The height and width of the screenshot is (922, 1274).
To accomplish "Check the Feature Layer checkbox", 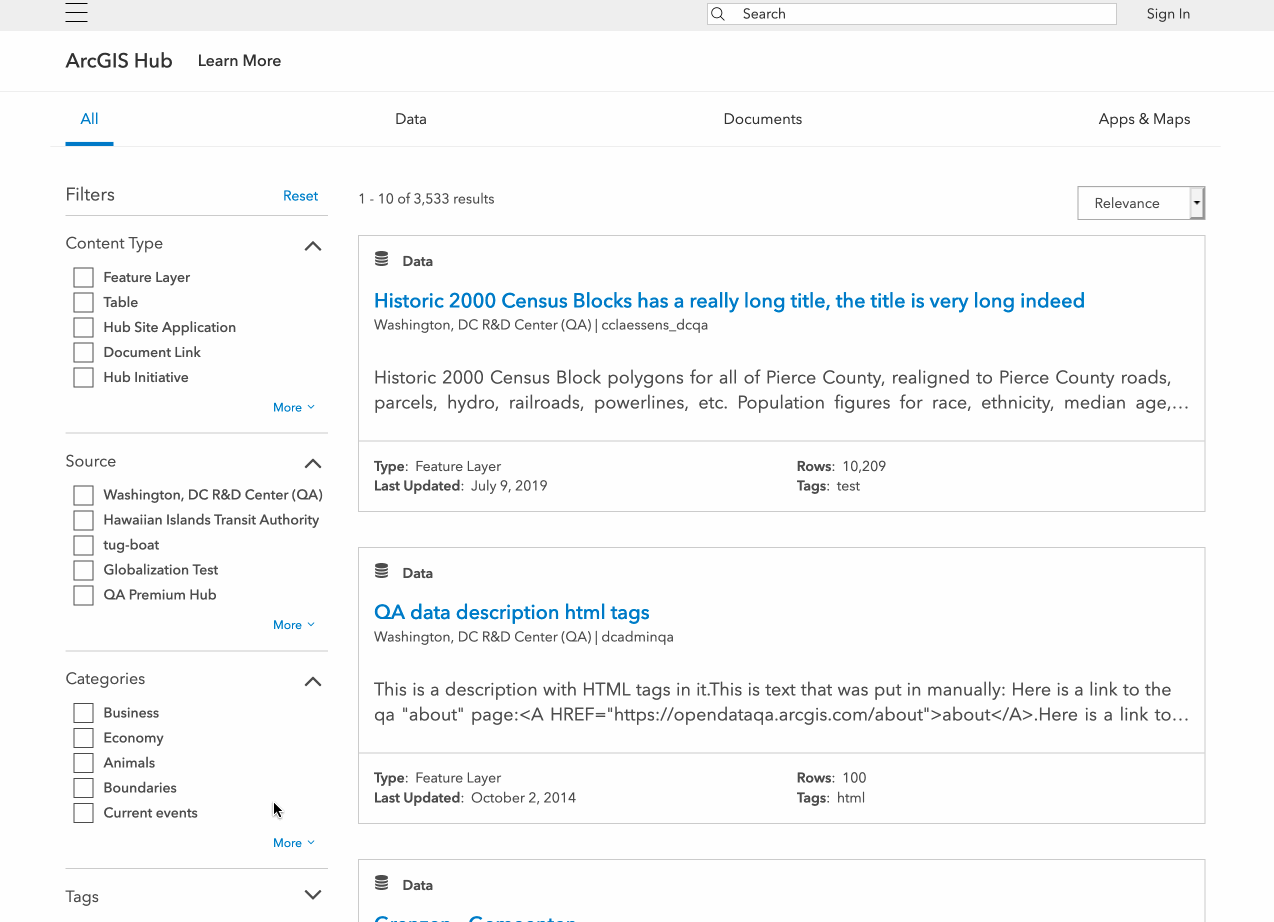I will [84, 277].
